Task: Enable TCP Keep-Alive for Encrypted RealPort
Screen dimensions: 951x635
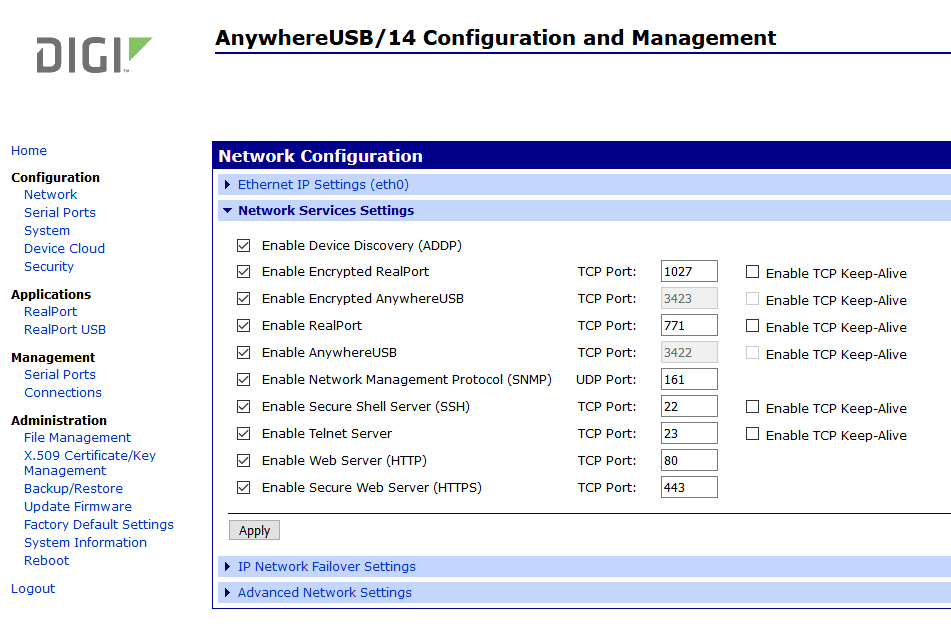Action: (x=752, y=272)
